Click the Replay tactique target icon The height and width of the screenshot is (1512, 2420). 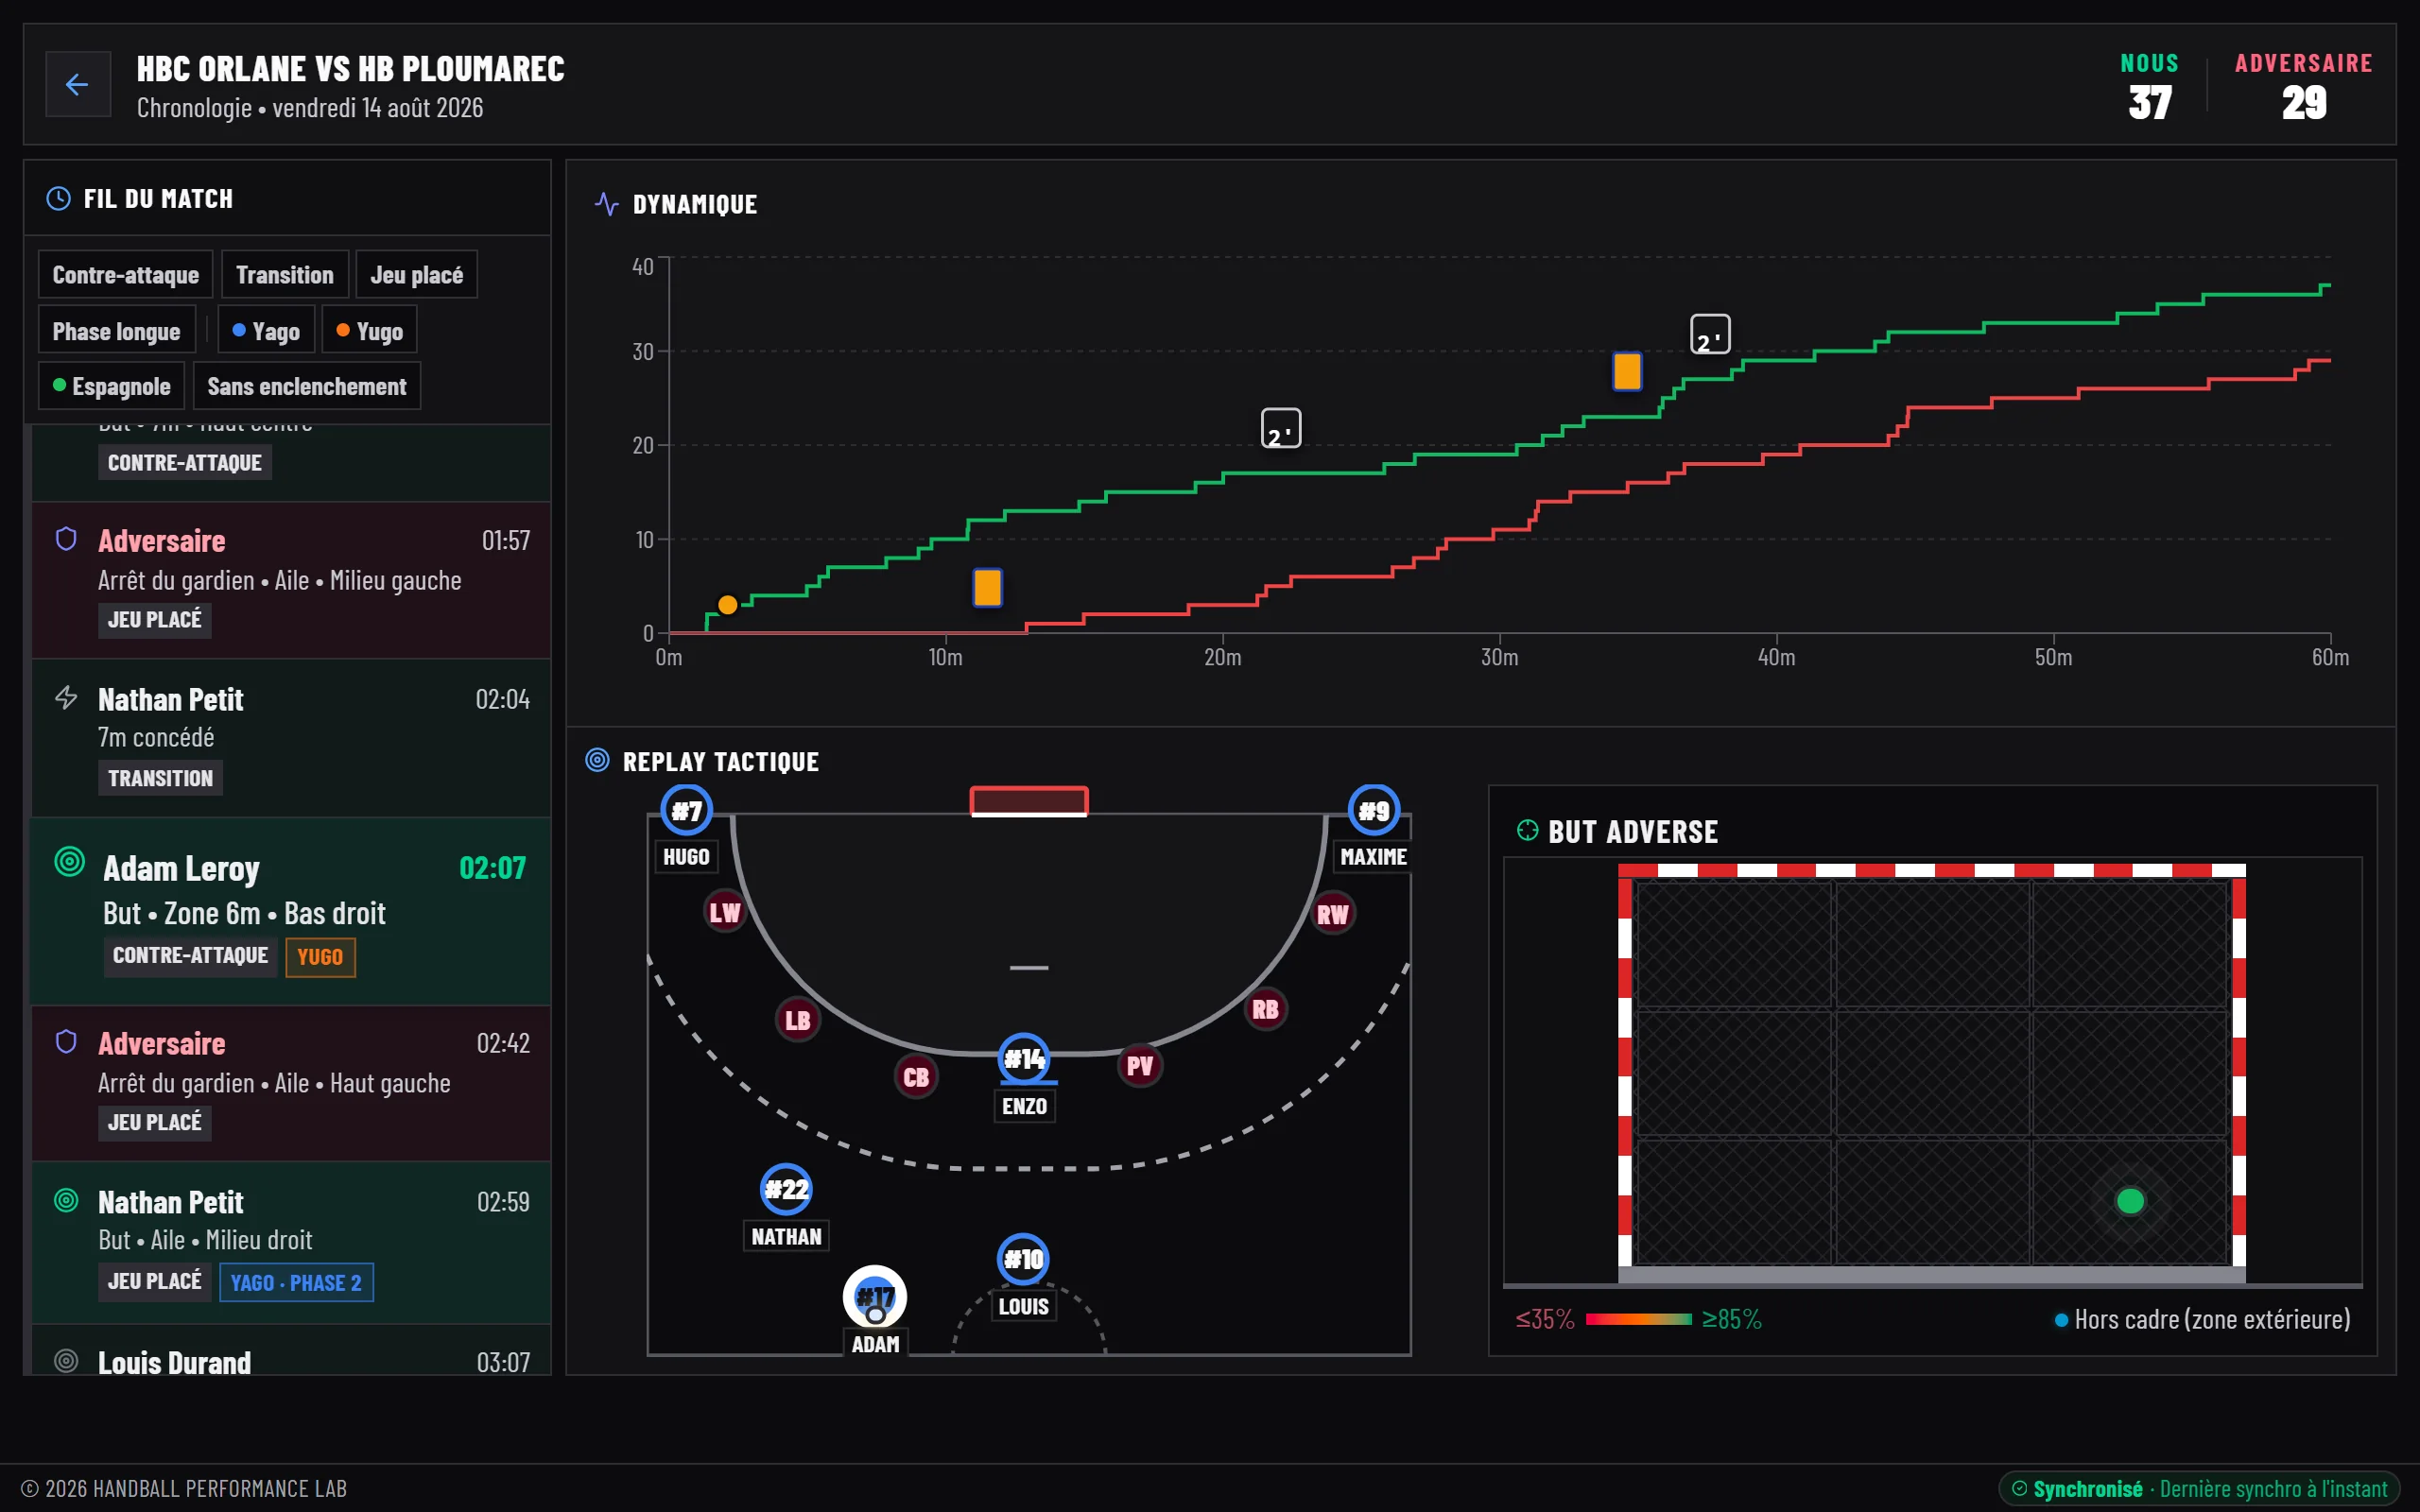pos(597,761)
